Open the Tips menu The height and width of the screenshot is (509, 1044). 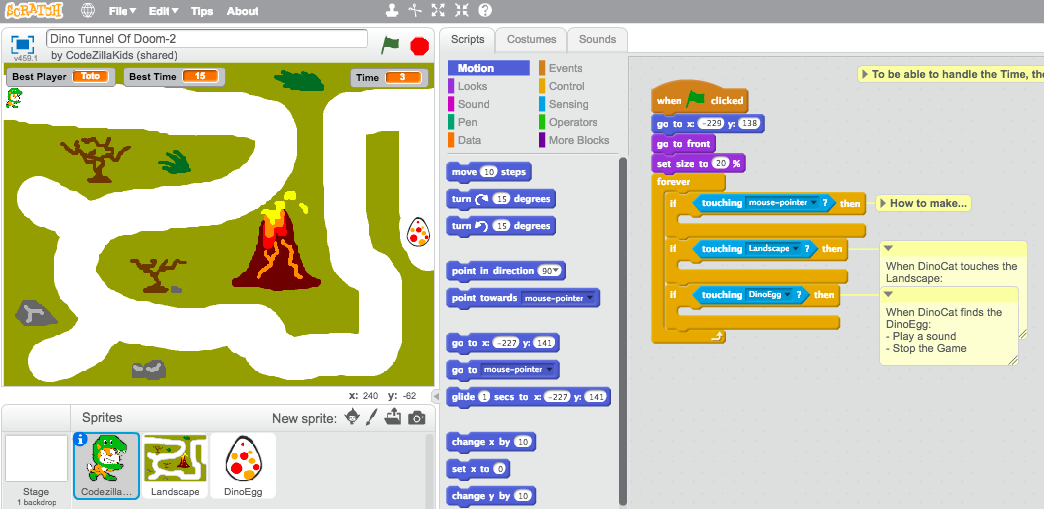[202, 11]
